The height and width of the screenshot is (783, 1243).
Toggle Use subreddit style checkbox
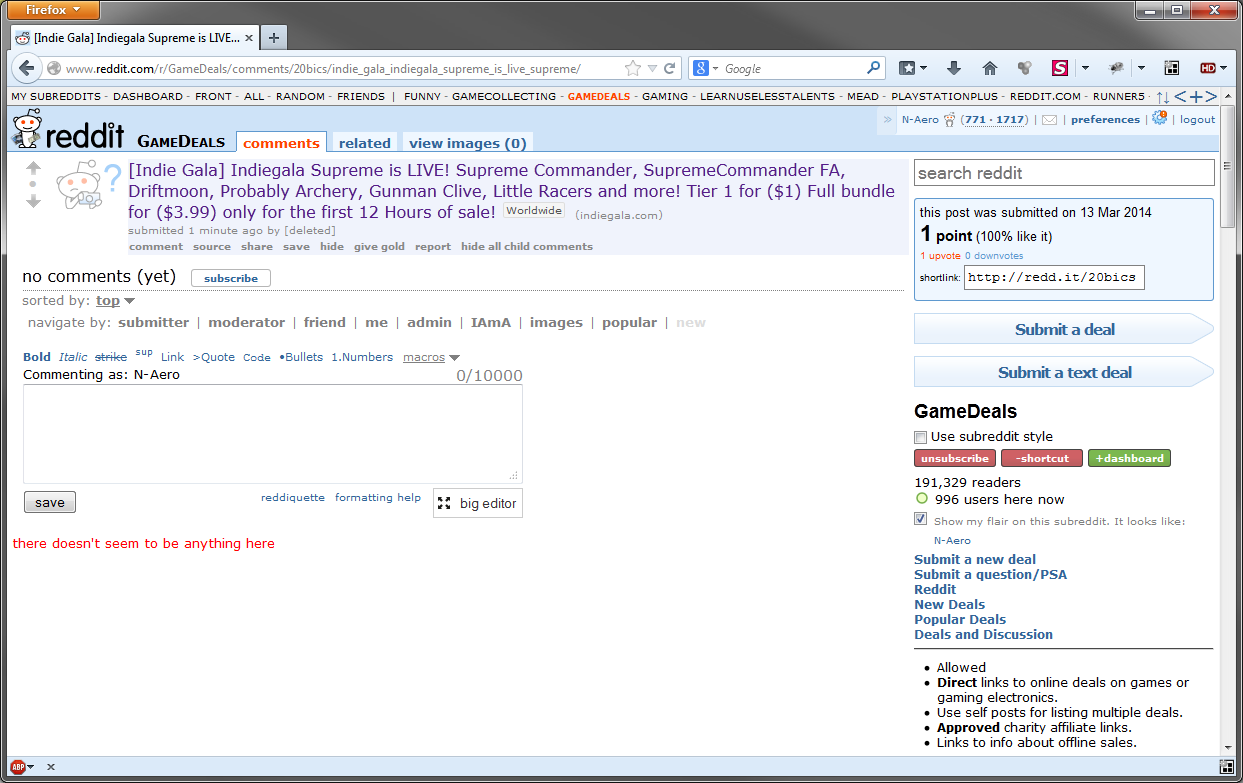(920, 437)
